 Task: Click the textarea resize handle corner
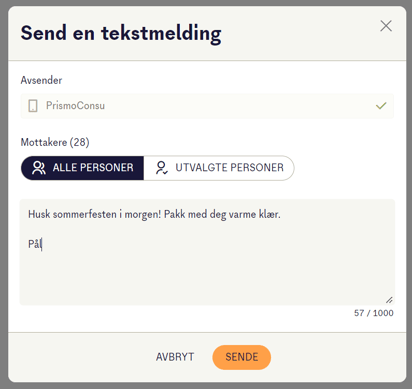389,300
